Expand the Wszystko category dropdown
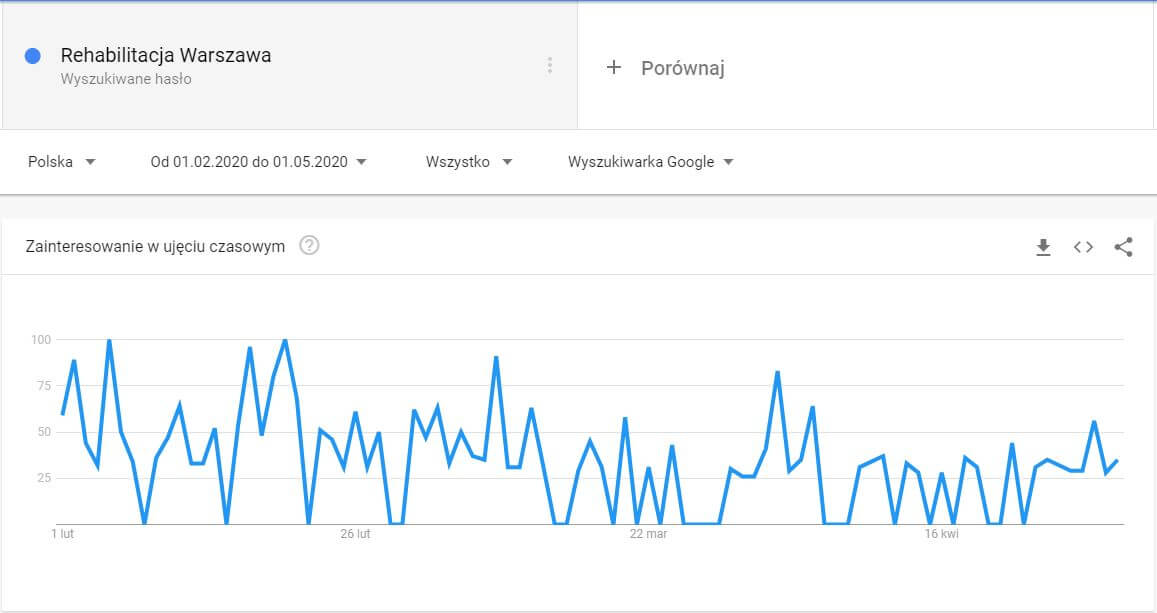This screenshot has width=1157, height=613. 468,162
